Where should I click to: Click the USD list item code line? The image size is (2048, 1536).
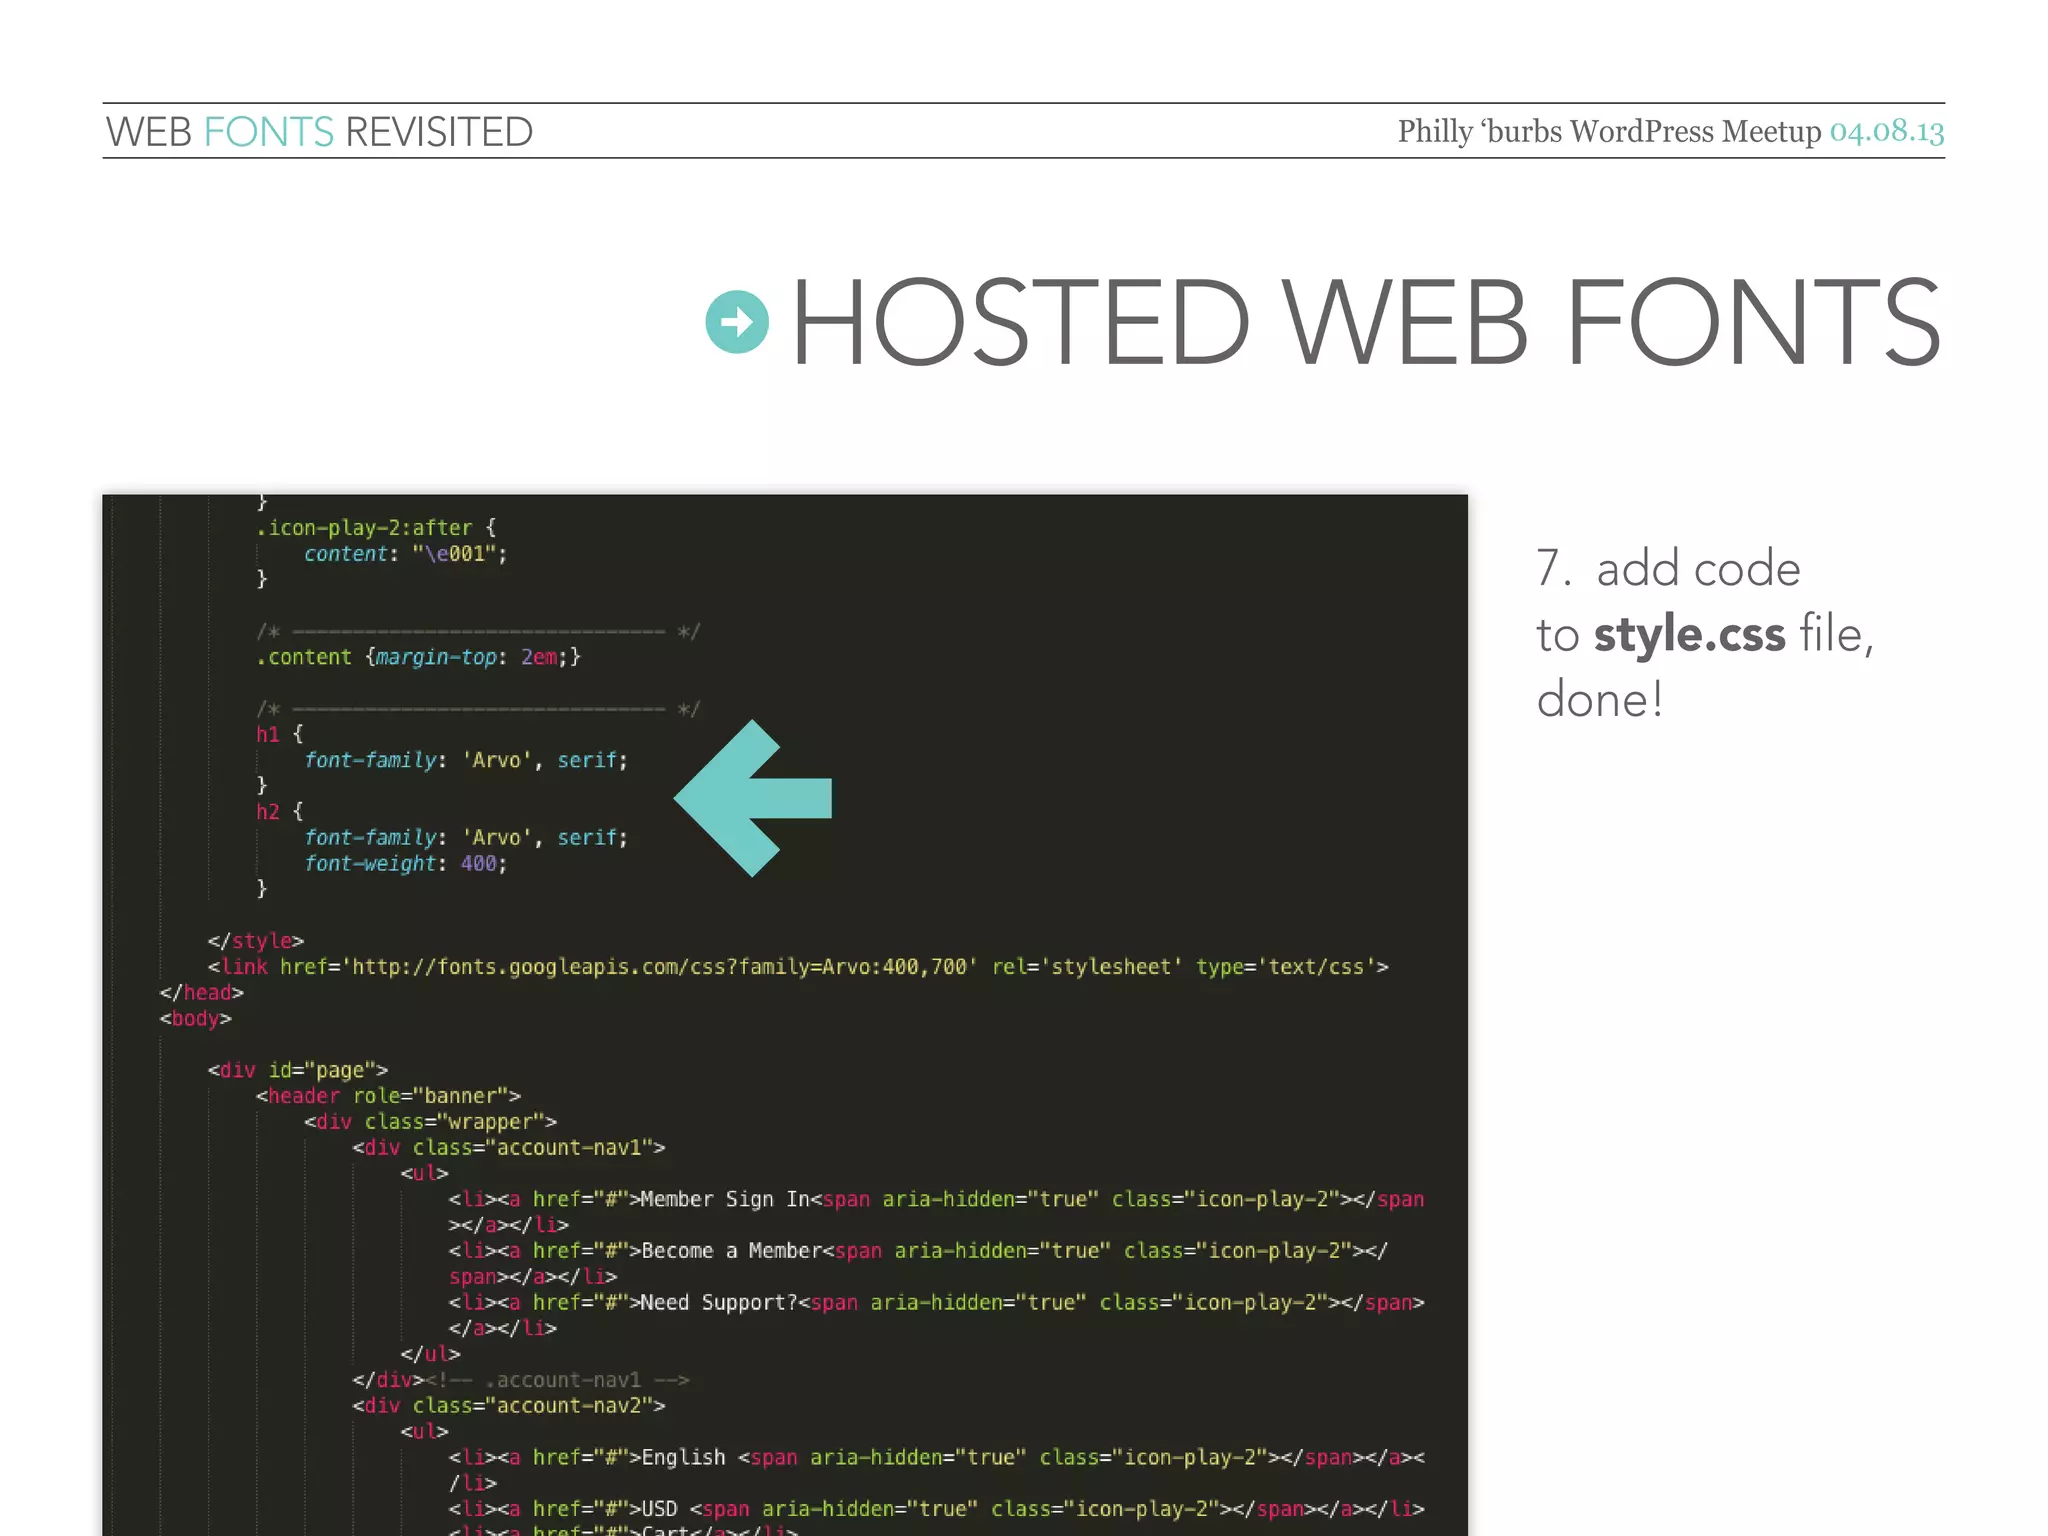coord(936,1508)
